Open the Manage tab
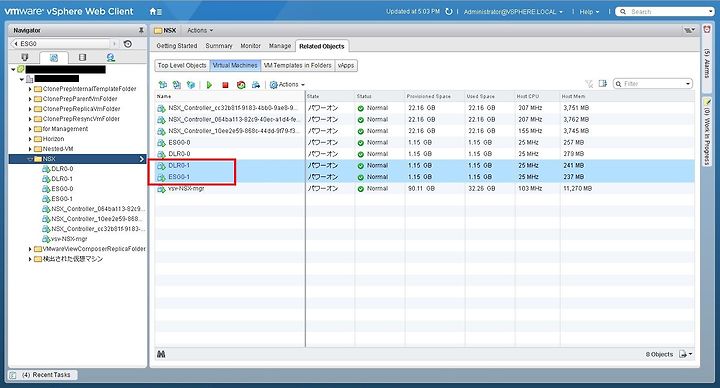Image resolution: width=720 pixels, height=388 pixels. [x=280, y=46]
